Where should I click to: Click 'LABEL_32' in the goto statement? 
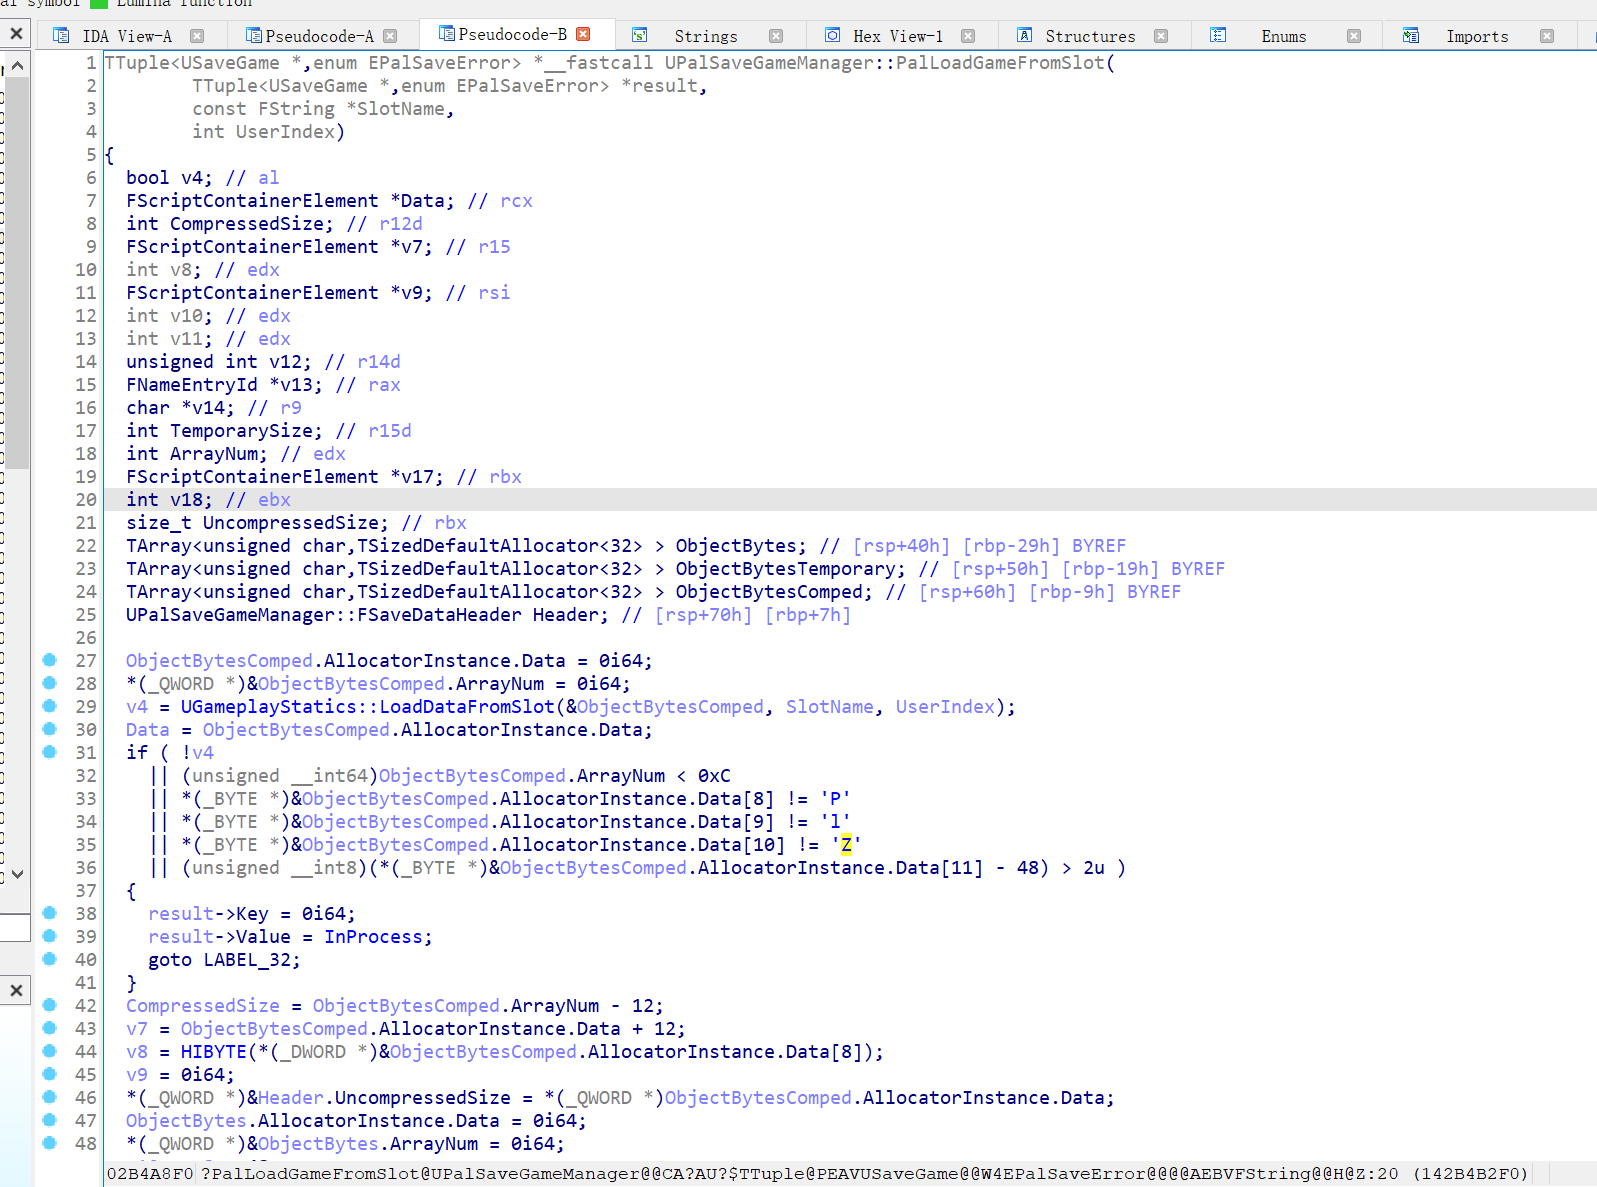(x=247, y=960)
